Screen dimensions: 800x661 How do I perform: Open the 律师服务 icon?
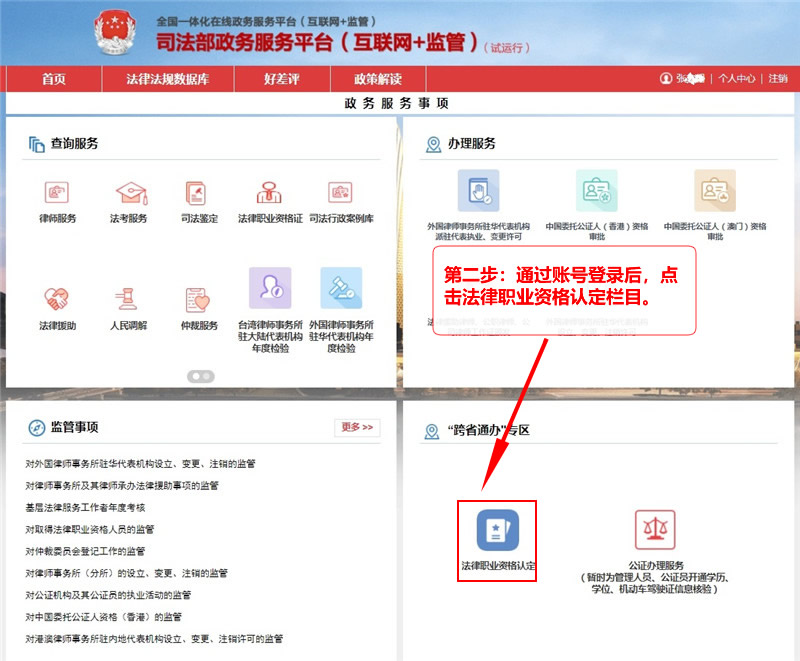click(57, 194)
